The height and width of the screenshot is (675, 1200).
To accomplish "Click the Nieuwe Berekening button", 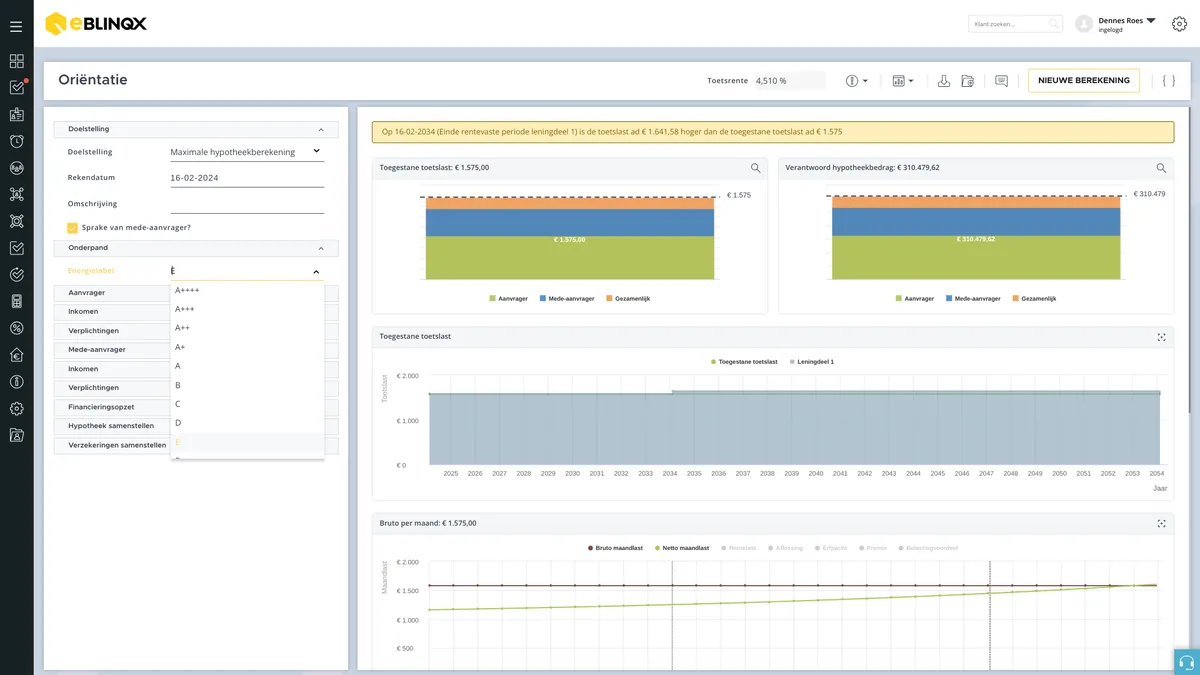I will (x=1084, y=81).
